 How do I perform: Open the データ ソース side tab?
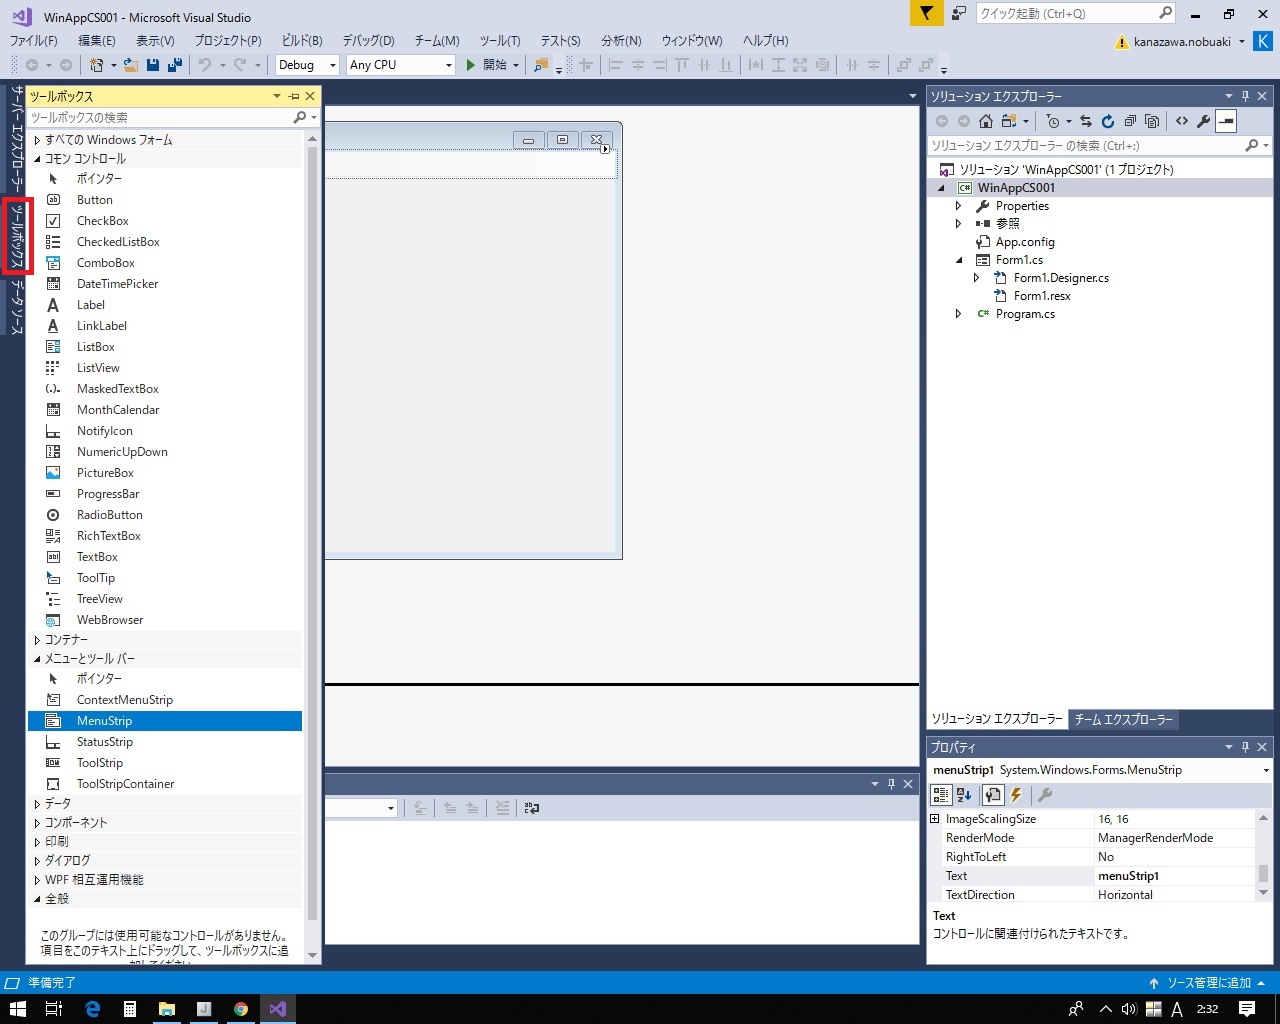17,307
